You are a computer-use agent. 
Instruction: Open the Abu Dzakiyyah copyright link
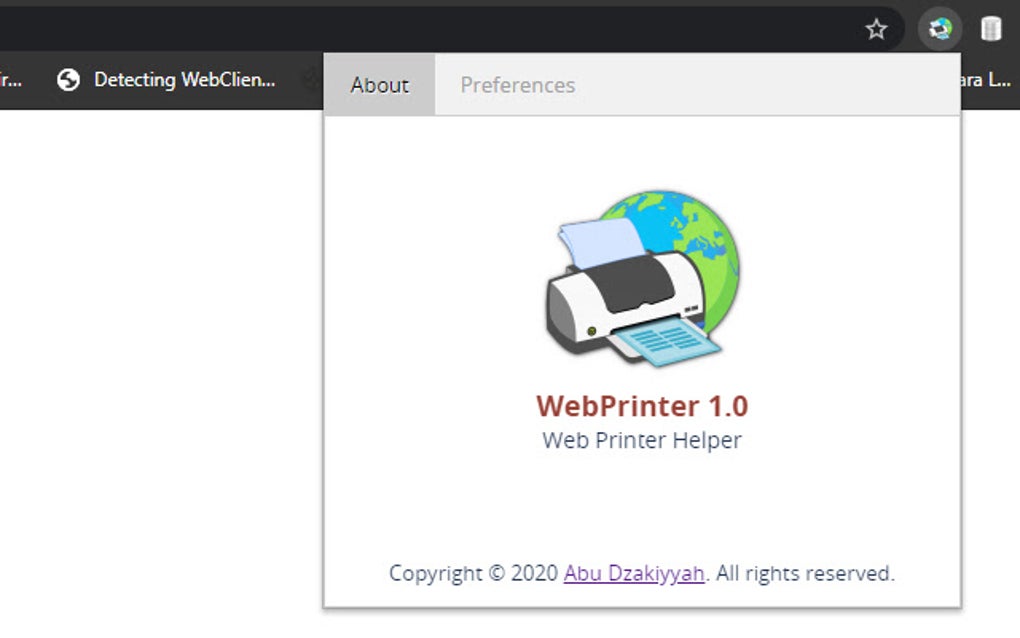click(633, 573)
